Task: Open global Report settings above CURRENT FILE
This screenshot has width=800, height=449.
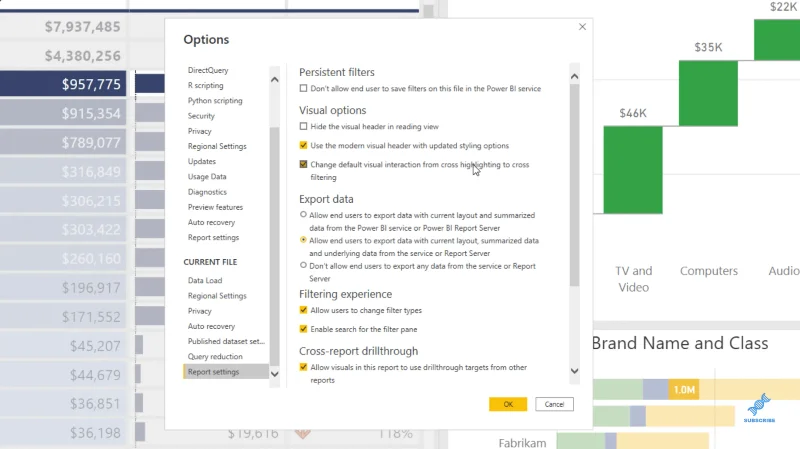Action: (213, 237)
